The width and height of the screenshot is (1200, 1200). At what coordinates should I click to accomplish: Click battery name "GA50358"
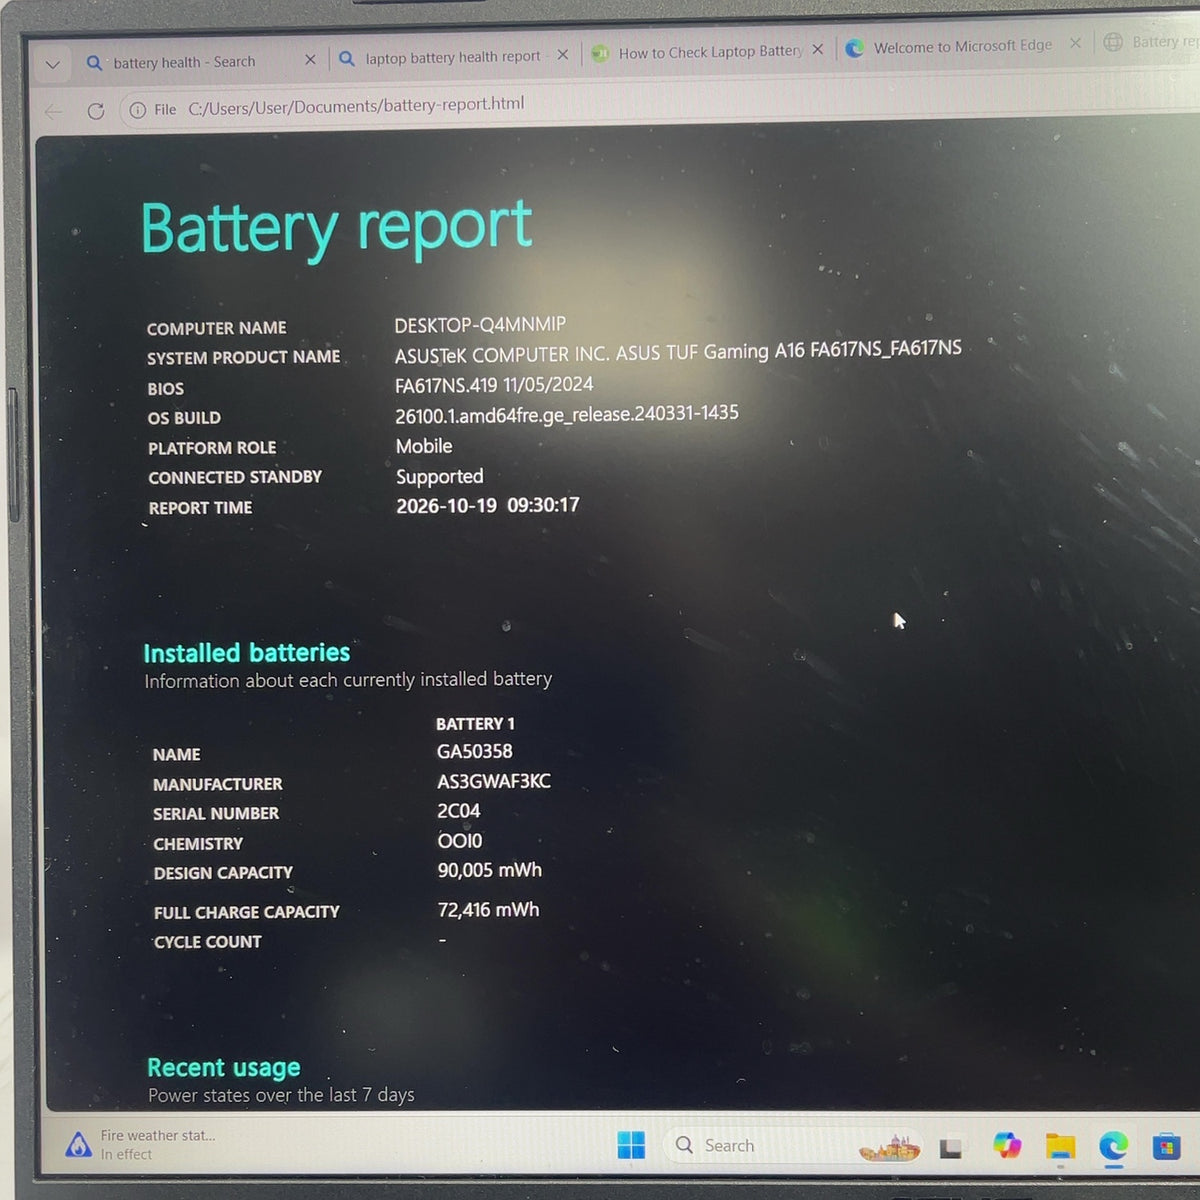tap(475, 751)
